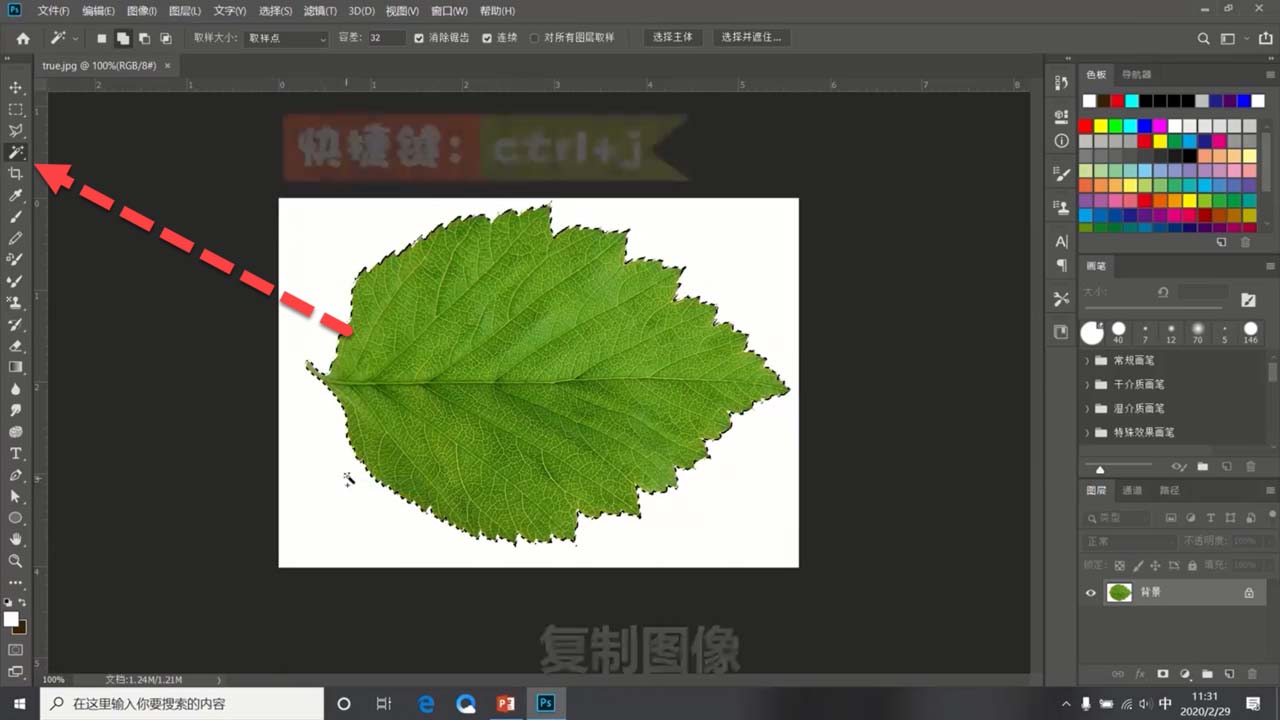Open the search icon in options bar
Viewport: 1280px width, 720px height.
tap(1204, 38)
